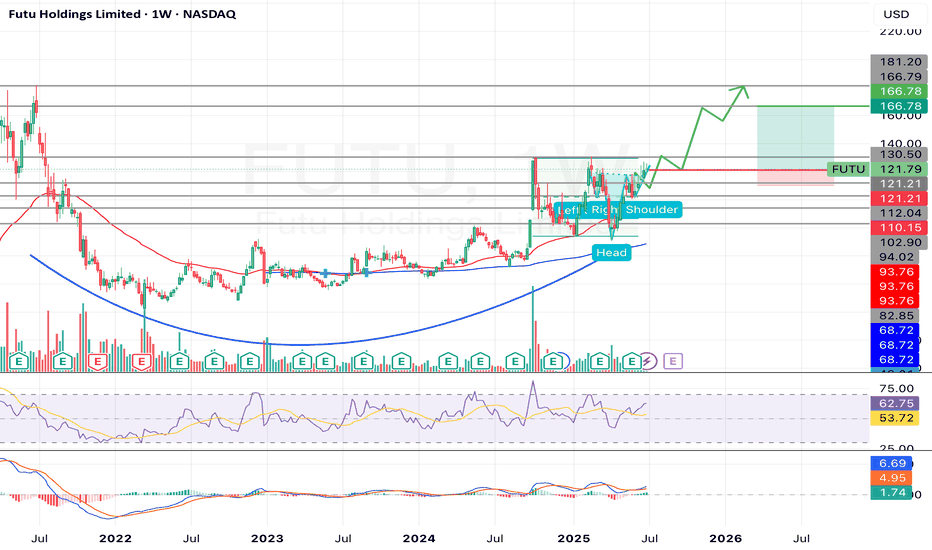Image resolution: width=932 pixels, height=550 pixels.
Task: Click the 2025 label on time axis
Action: point(574,539)
